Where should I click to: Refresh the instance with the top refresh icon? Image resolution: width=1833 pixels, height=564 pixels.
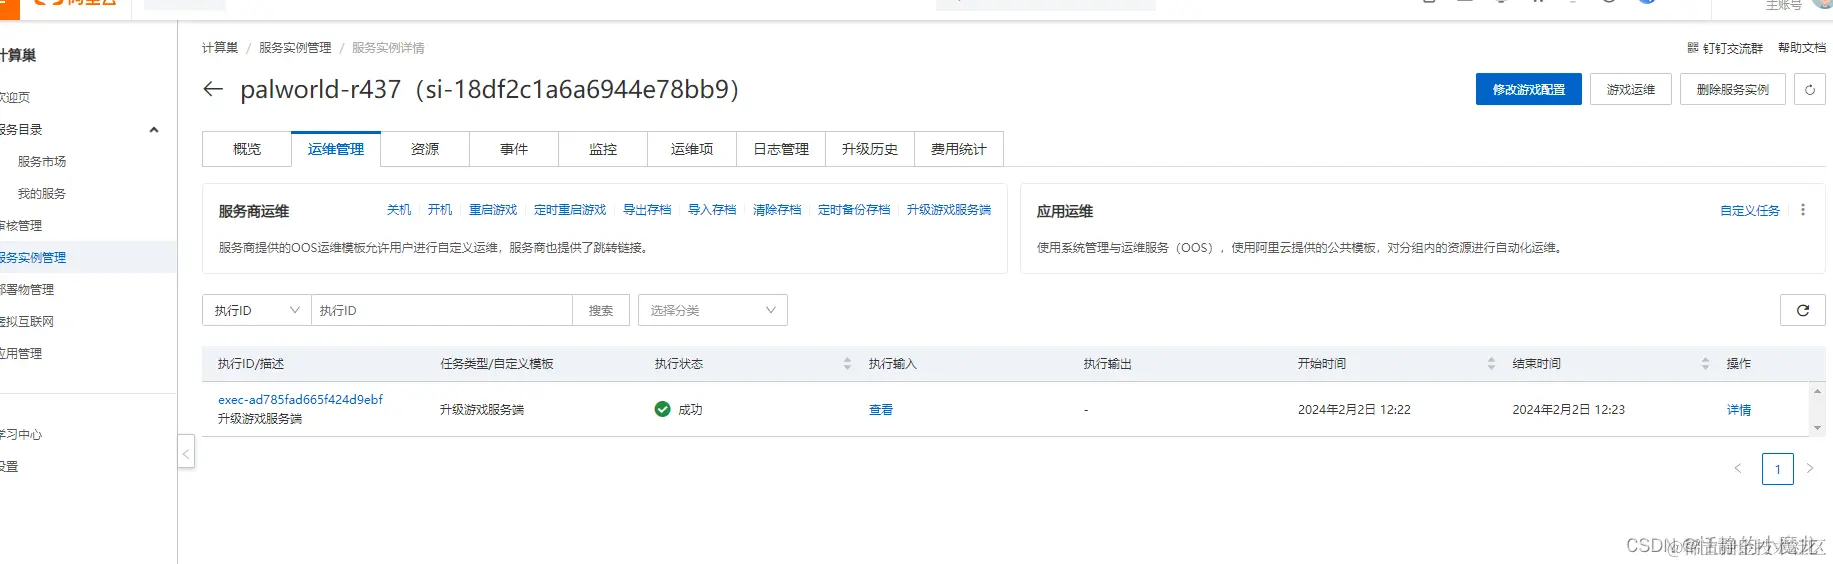1809,89
